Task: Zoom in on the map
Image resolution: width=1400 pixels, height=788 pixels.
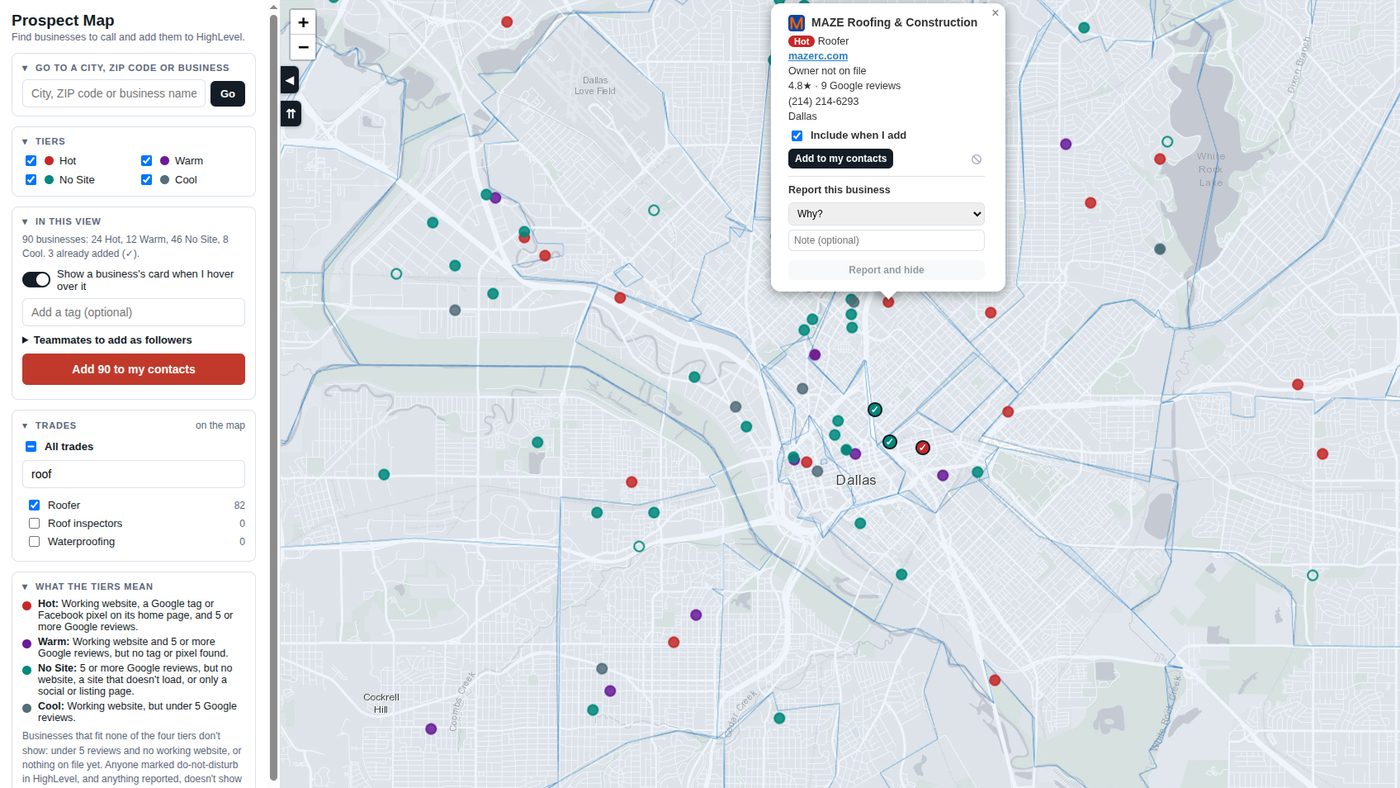Action: [x=303, y=22]
